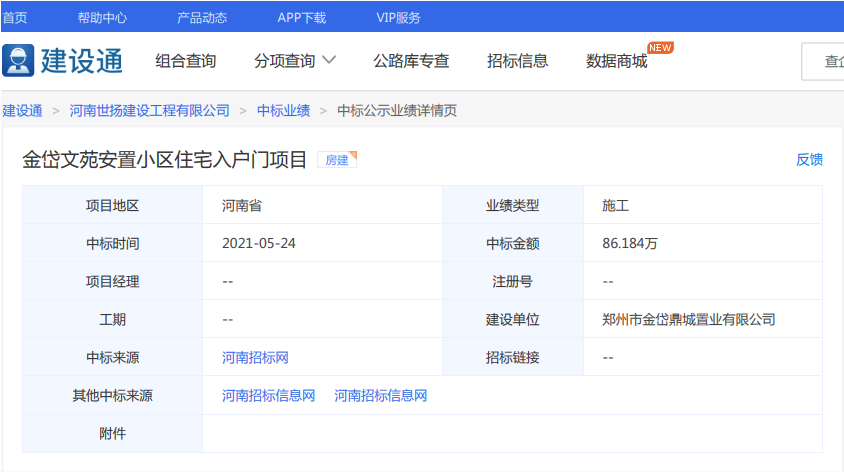Expand the 分项查询 dropdown menu

(295, 61)
